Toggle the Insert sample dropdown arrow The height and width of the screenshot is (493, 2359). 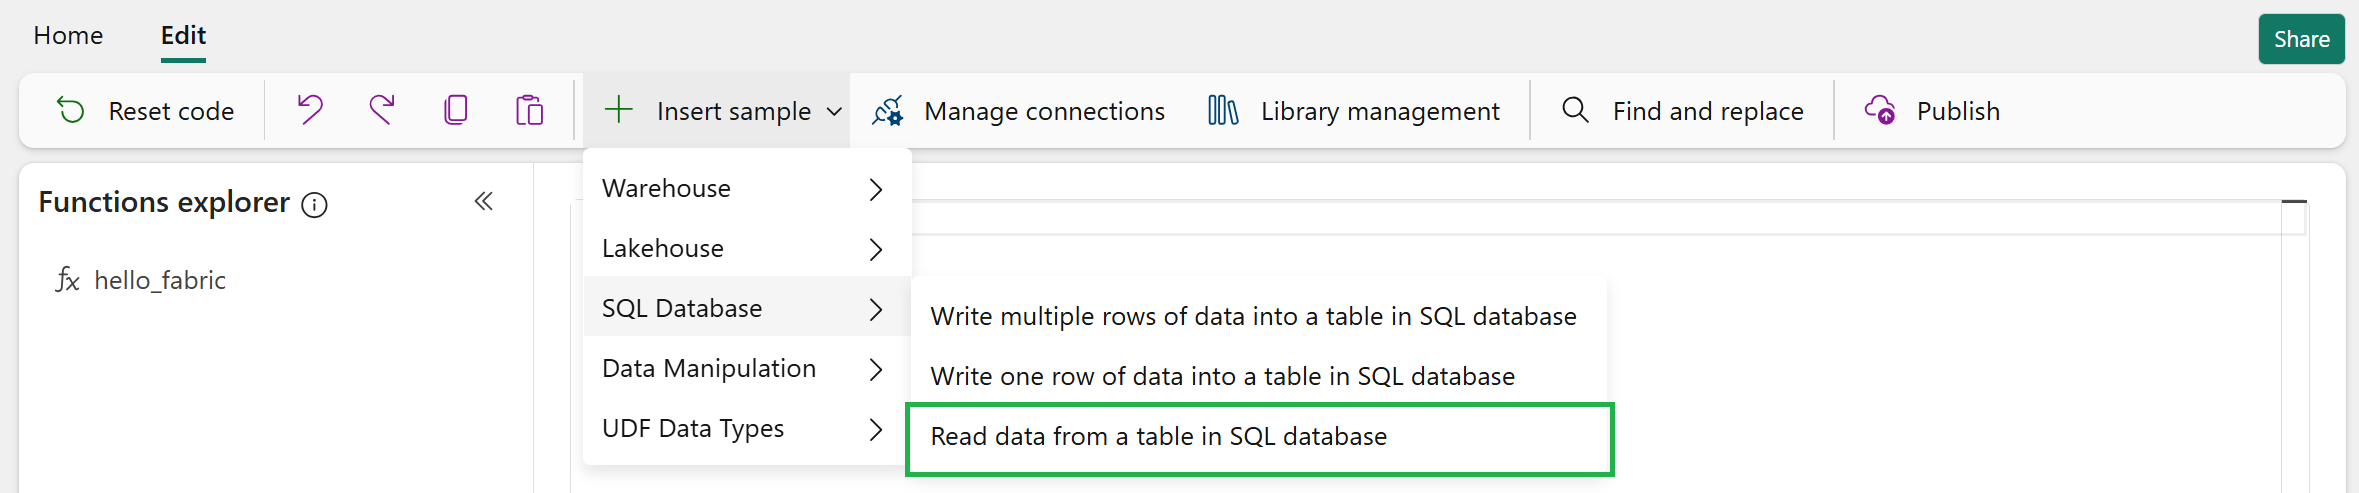(x=834, y=112)
